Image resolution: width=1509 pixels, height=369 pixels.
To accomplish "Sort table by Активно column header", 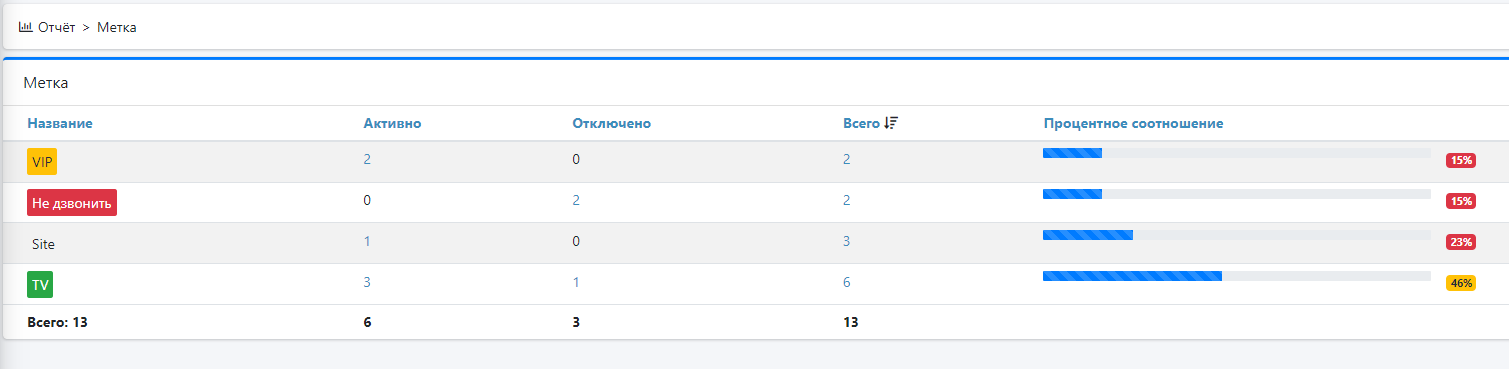I will (x=392, y=123).
